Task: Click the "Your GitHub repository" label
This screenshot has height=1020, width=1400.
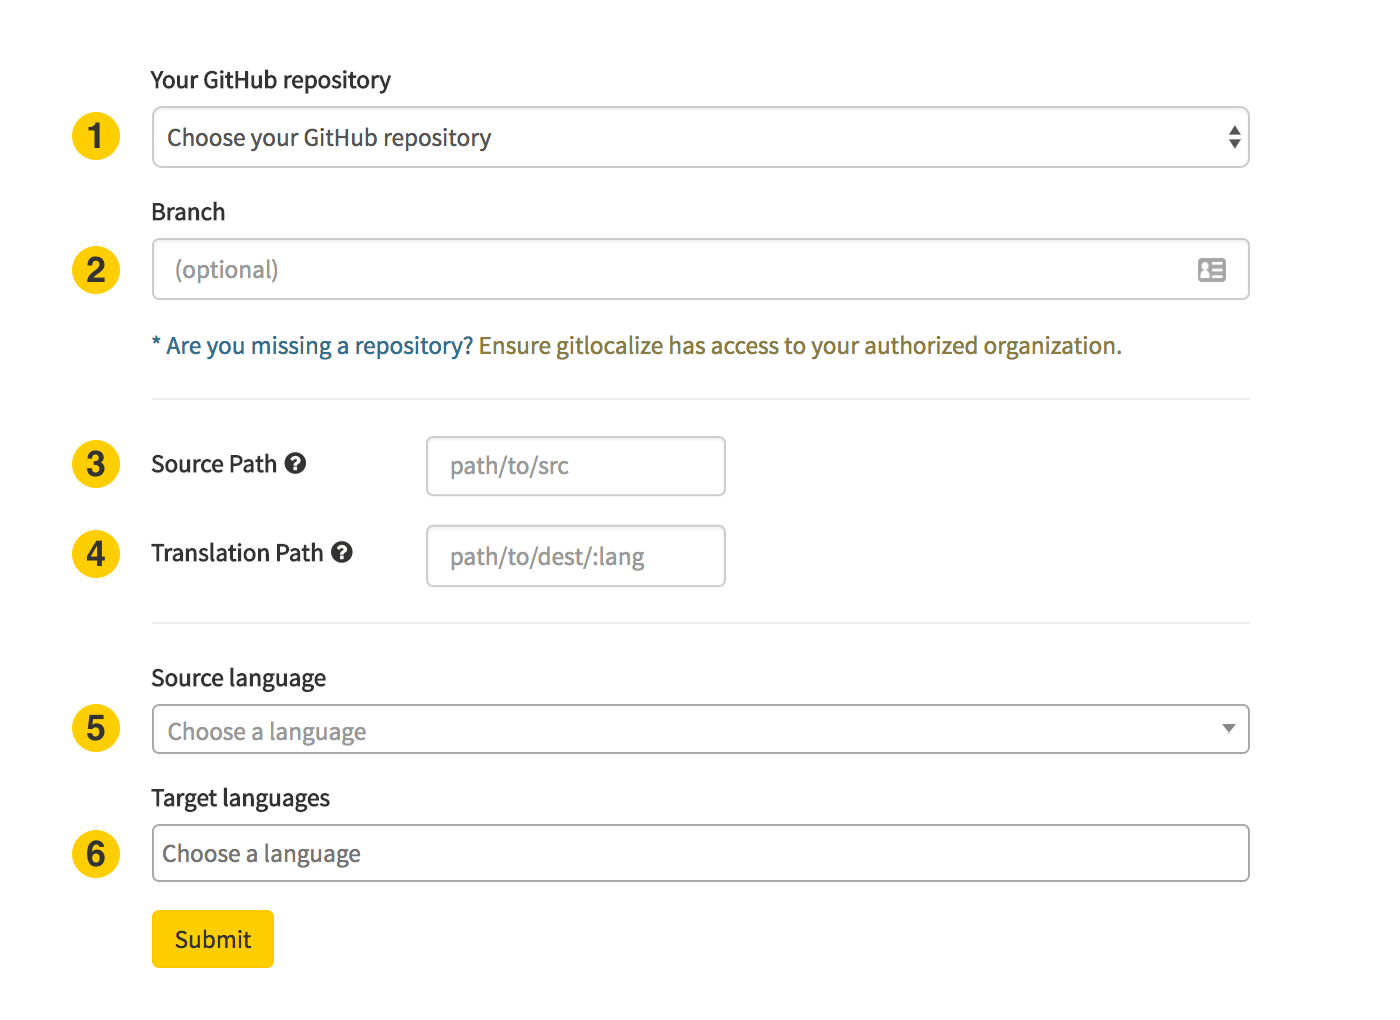Action: point(271,80)
